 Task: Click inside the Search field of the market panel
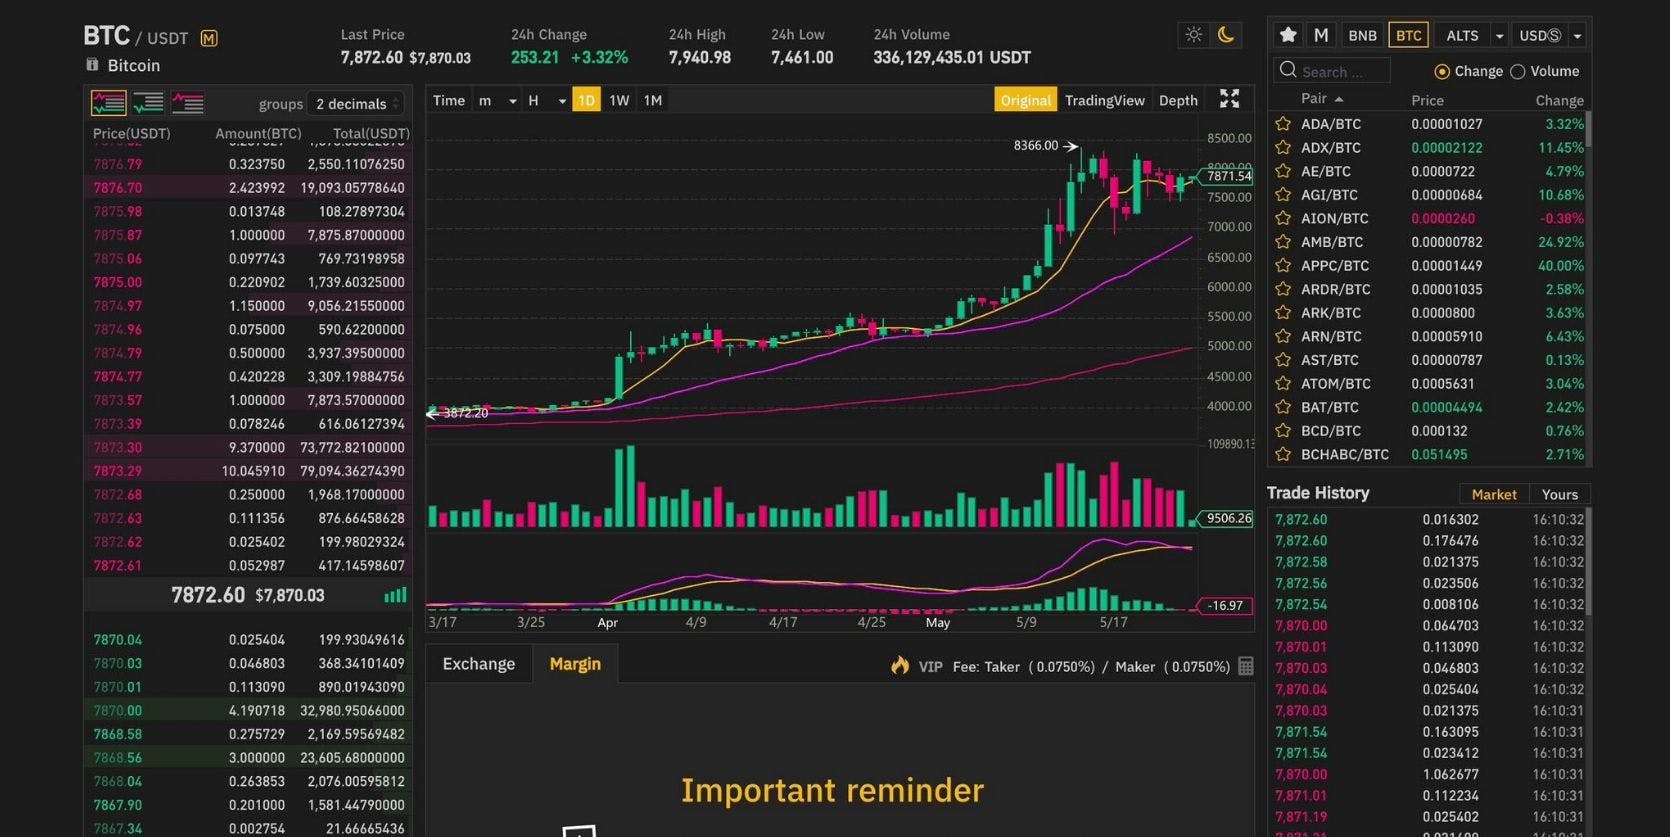[x=1340, y=70]
